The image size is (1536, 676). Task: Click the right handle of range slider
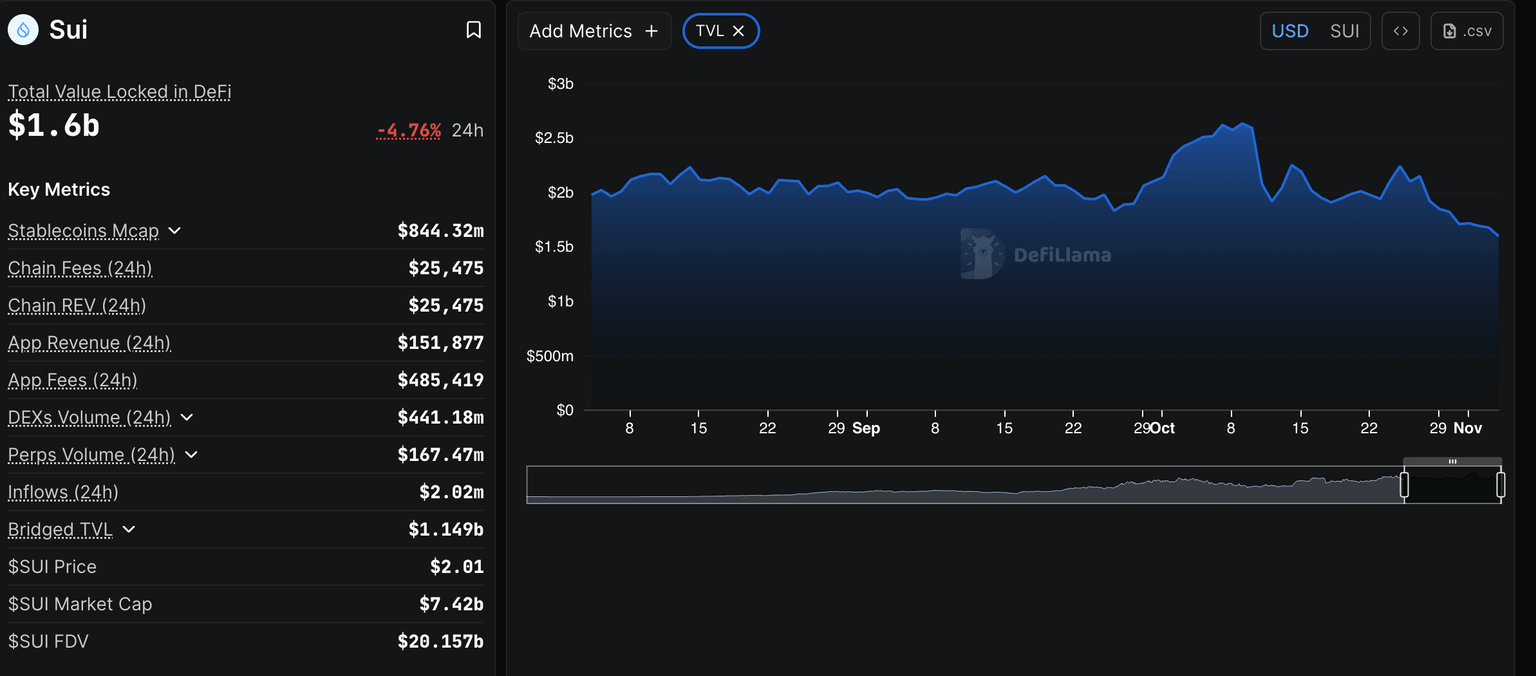1500,485
